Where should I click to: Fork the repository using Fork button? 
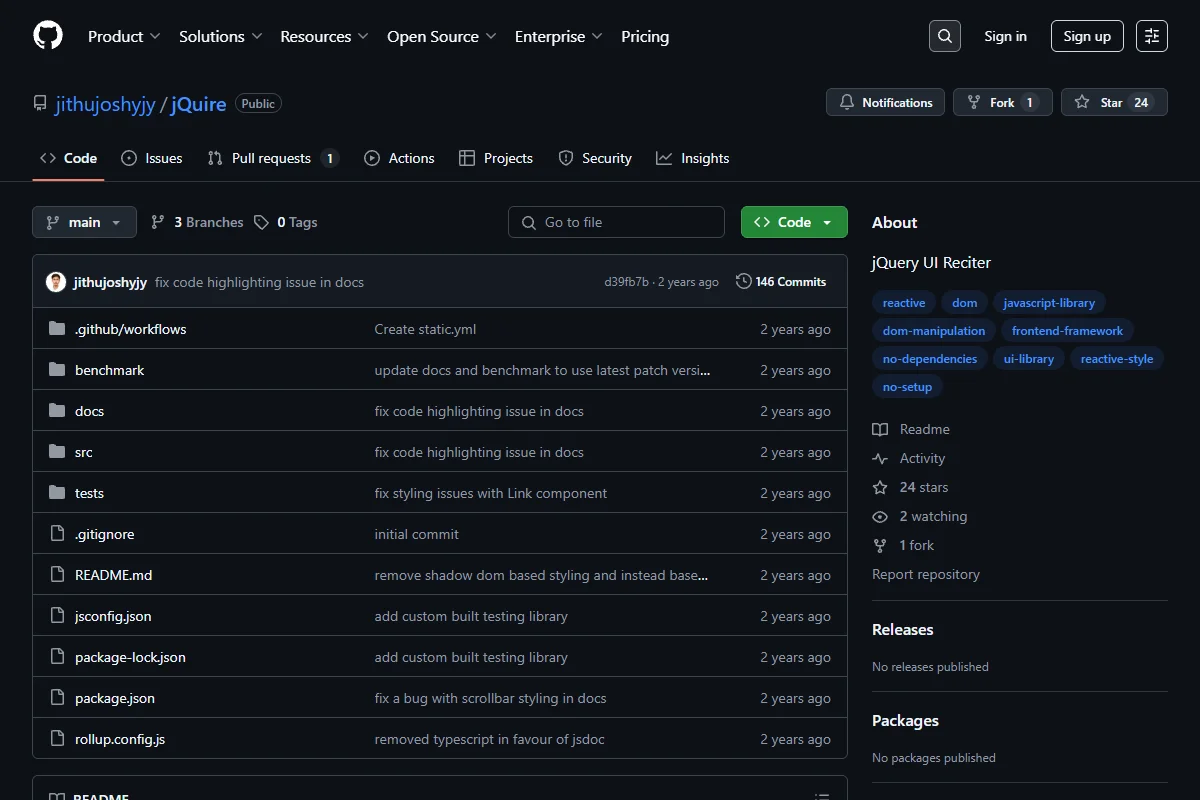click(x=1002, y=102)
